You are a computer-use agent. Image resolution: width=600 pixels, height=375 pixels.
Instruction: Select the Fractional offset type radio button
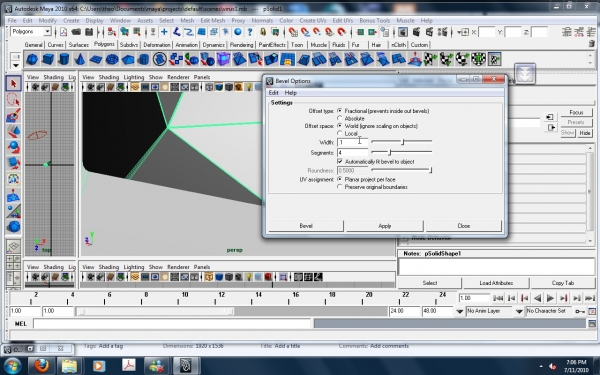[x=339, y=111]
